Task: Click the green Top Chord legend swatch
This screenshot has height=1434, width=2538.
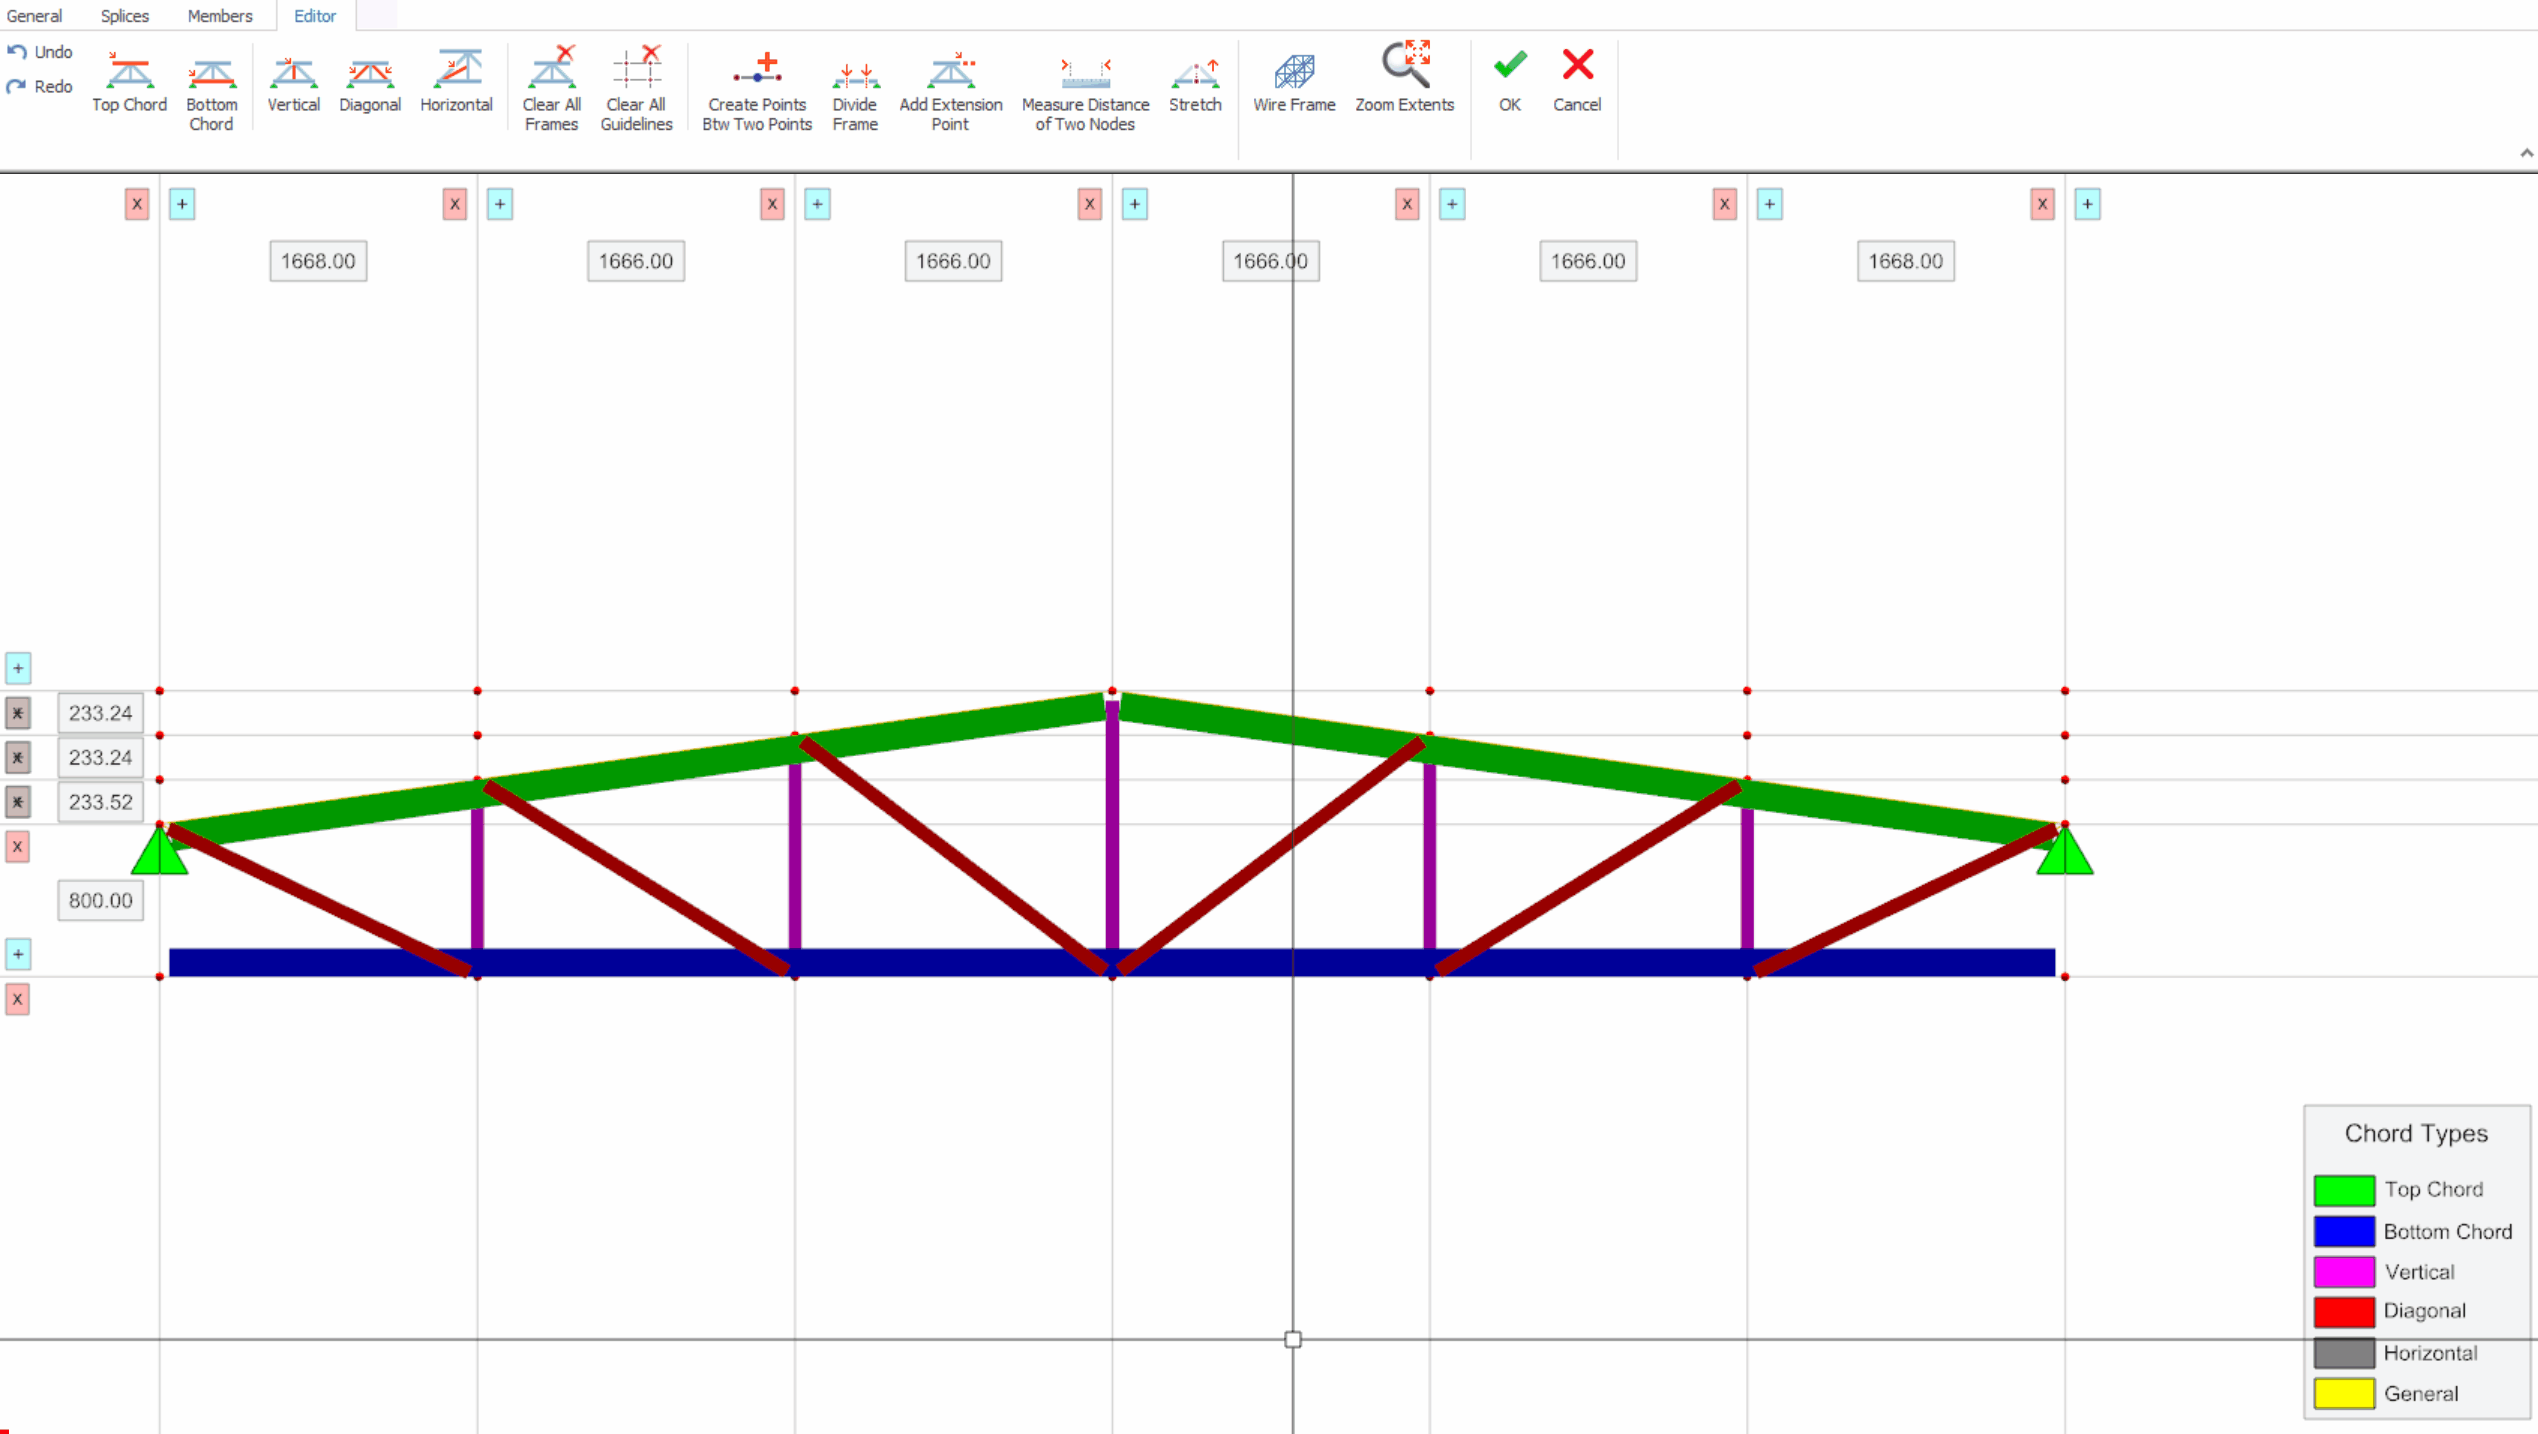Action: click(x=2343, y=1190)
